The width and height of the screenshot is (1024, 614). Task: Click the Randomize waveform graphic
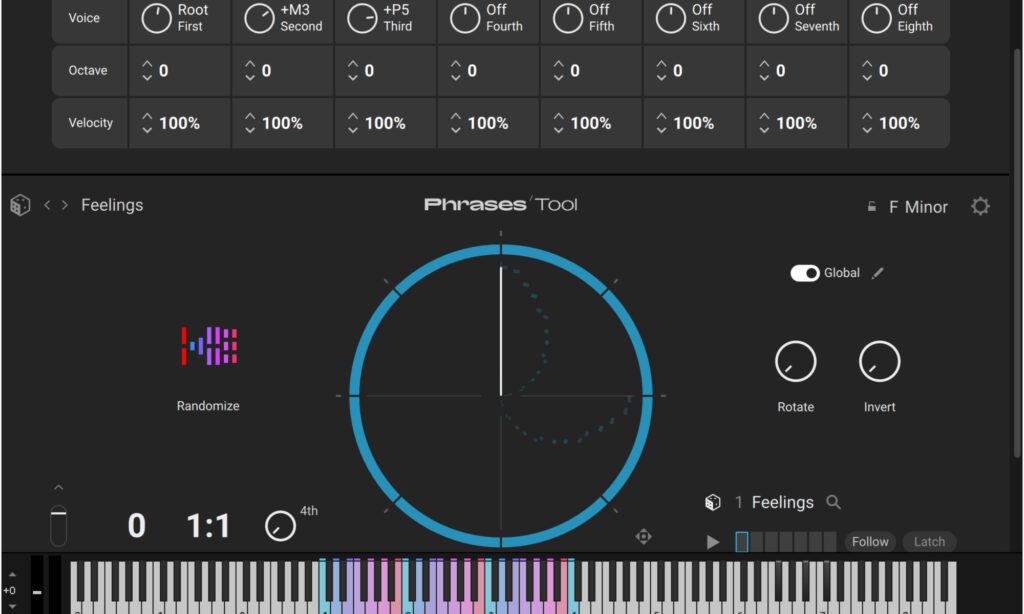(208, 344)
